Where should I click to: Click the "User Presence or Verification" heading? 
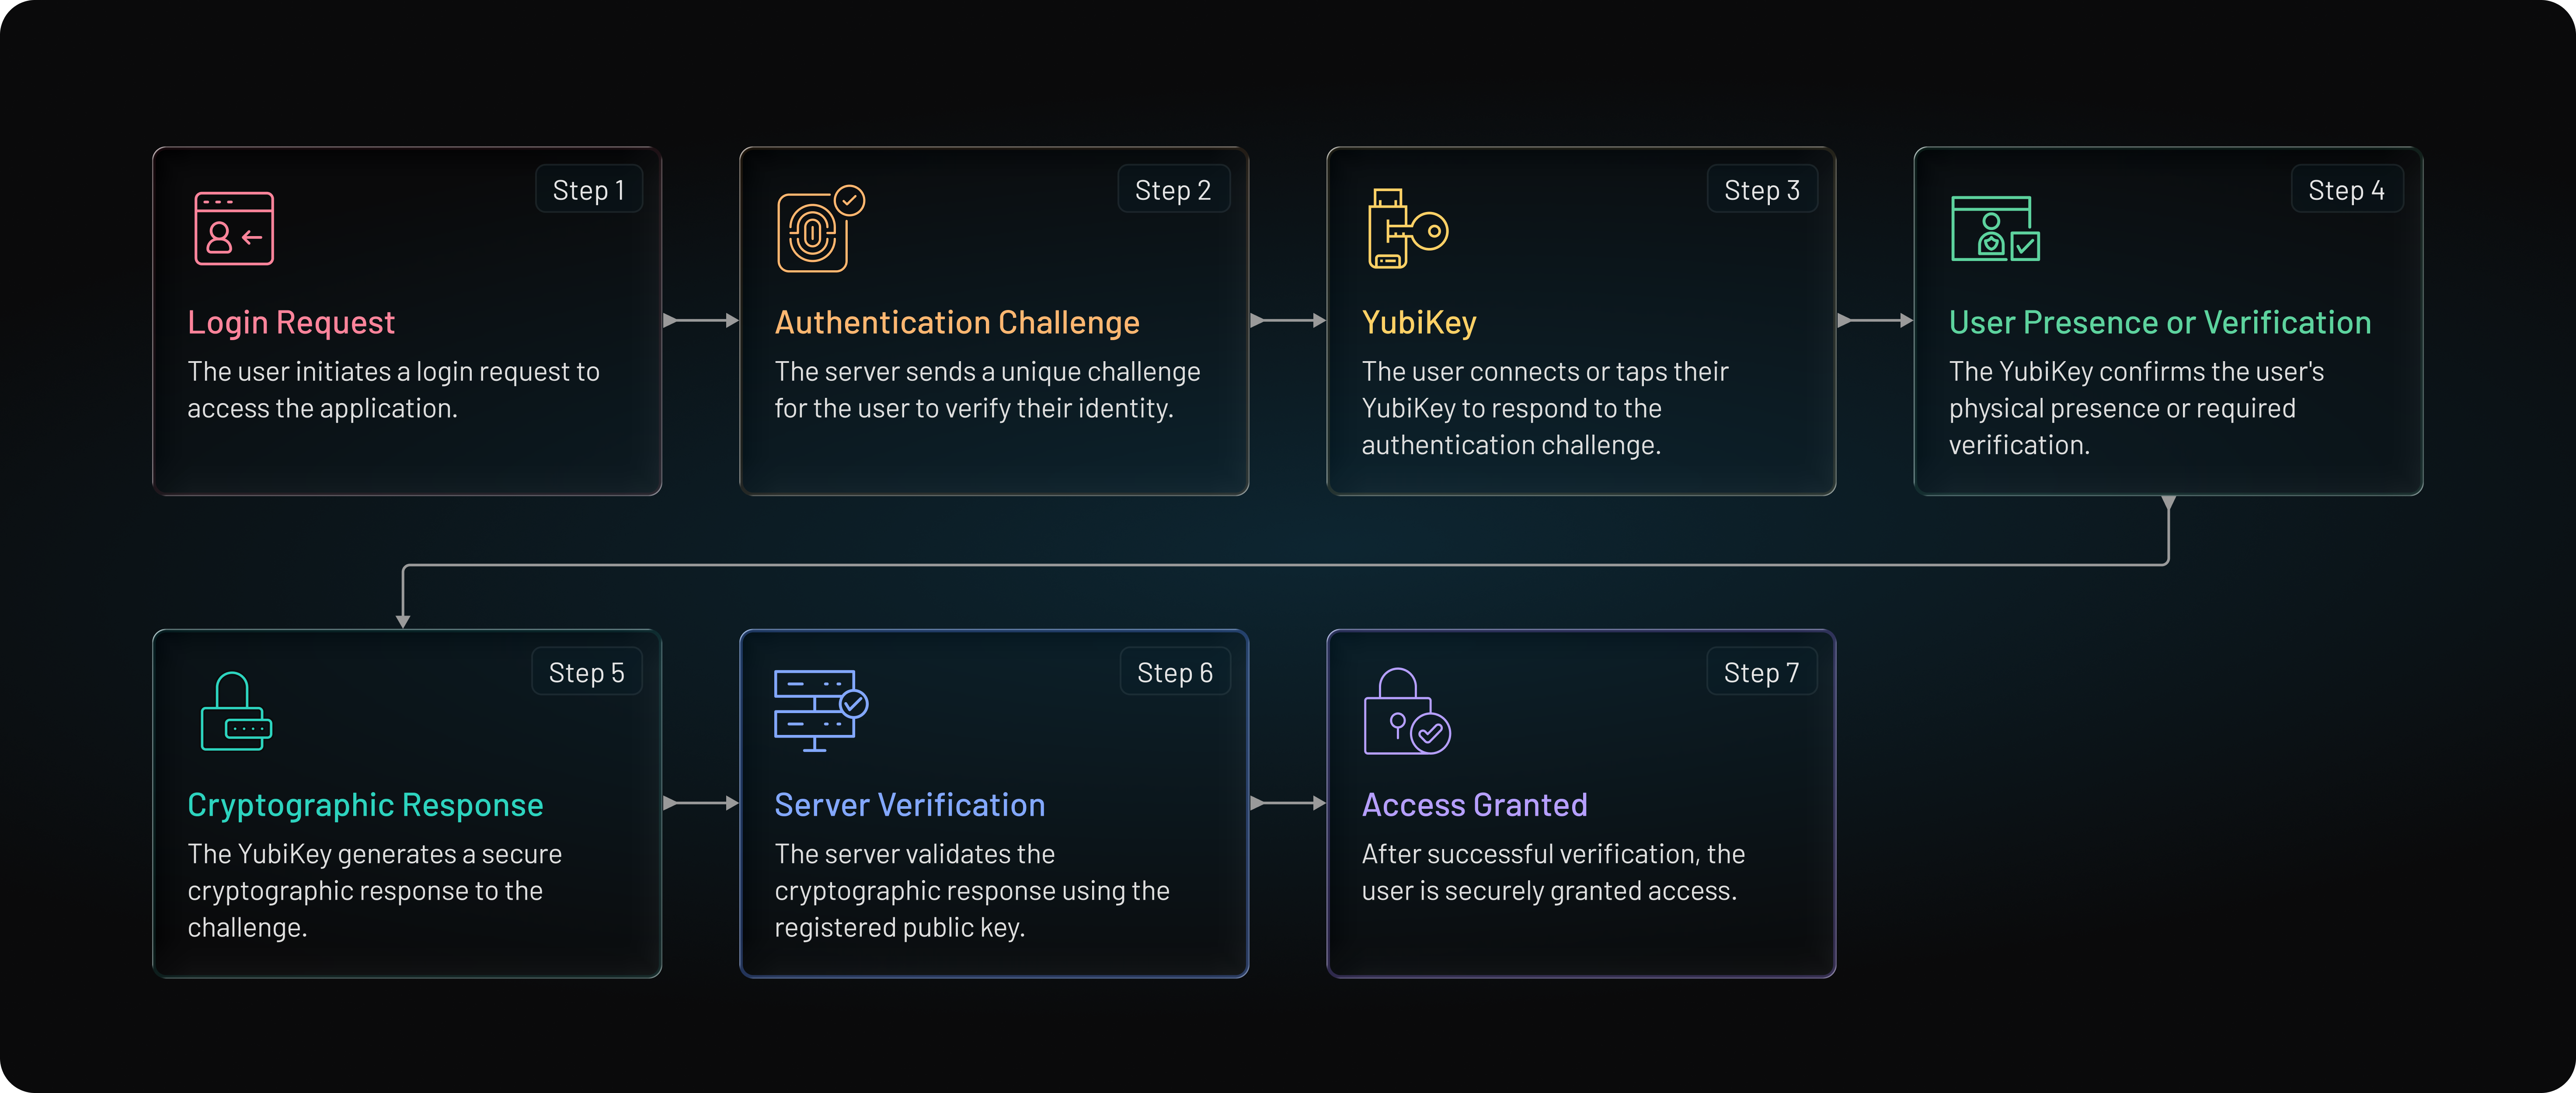[x=2160, y=322]
